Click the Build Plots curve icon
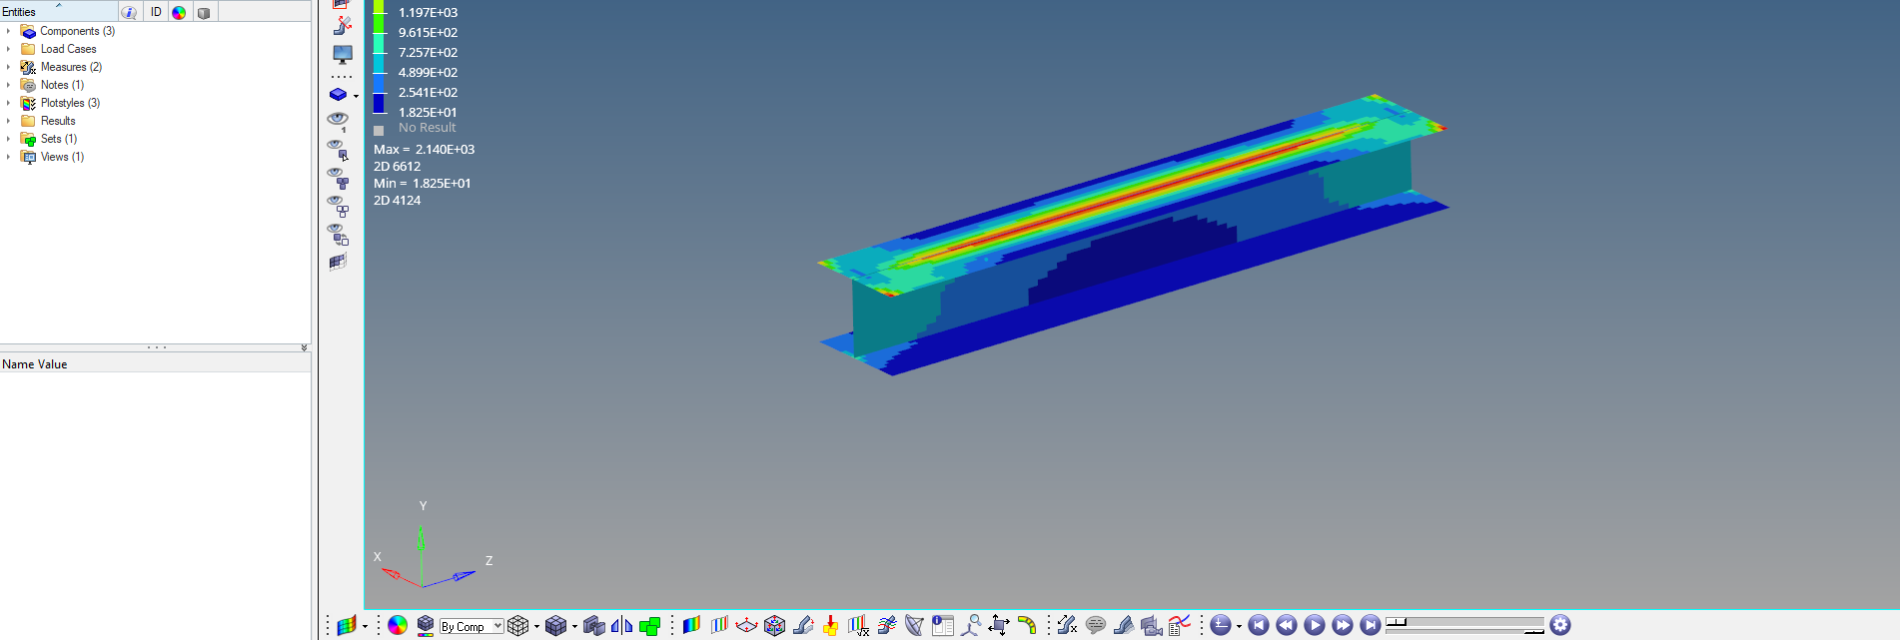This screenshot has height=640, width=1900. pyautogui.click(x=1179, y=626)
